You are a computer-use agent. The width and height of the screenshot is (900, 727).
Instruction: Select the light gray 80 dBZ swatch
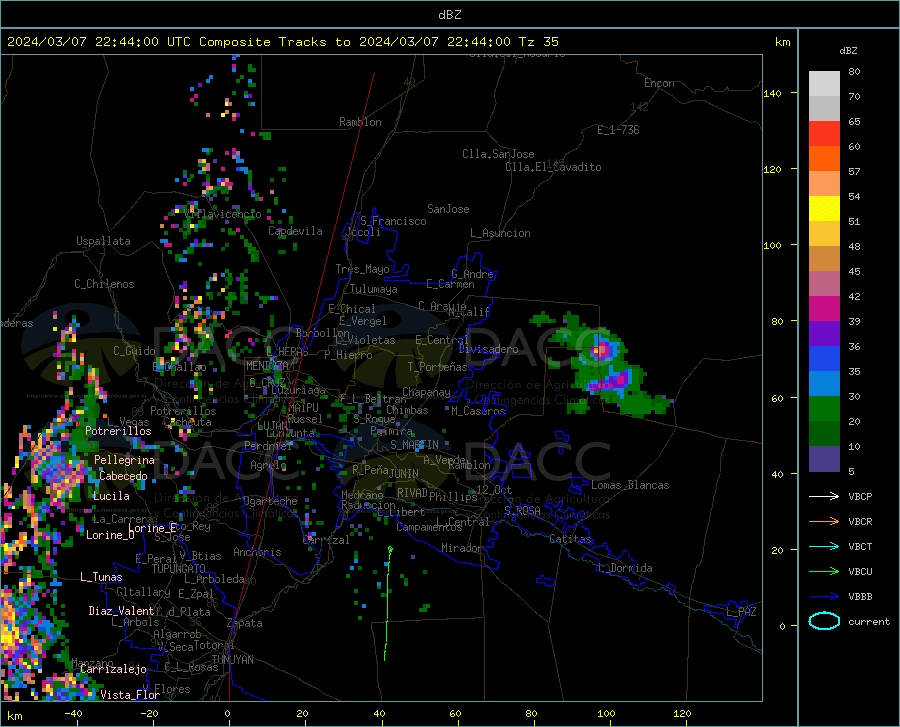[x=824, y=84]
